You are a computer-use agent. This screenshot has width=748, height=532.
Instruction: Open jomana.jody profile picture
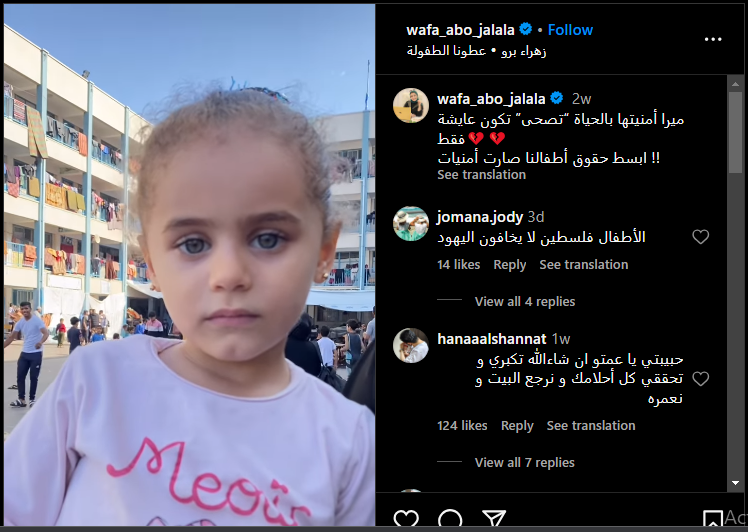pos(411,224)
